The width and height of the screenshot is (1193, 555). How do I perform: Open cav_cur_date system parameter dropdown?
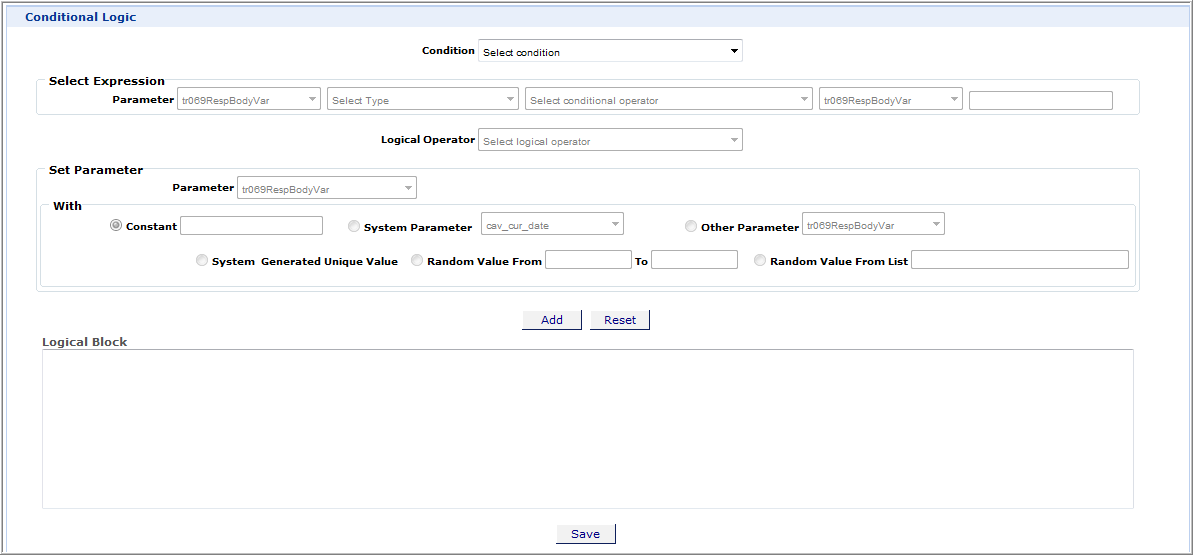click(552, 224)
